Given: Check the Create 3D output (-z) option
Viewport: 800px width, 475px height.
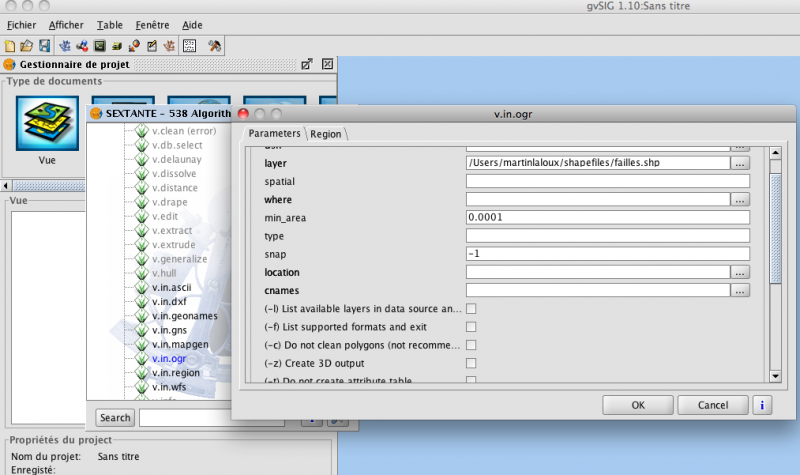Looking at the screenshot, I should point(472,363).
